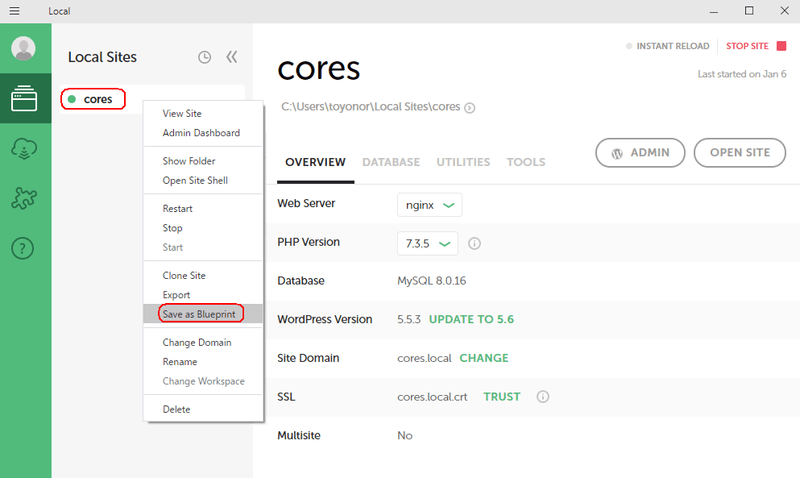Open the Help question mark icon
Screen dimensions: 800x478
tap(22, 248)
